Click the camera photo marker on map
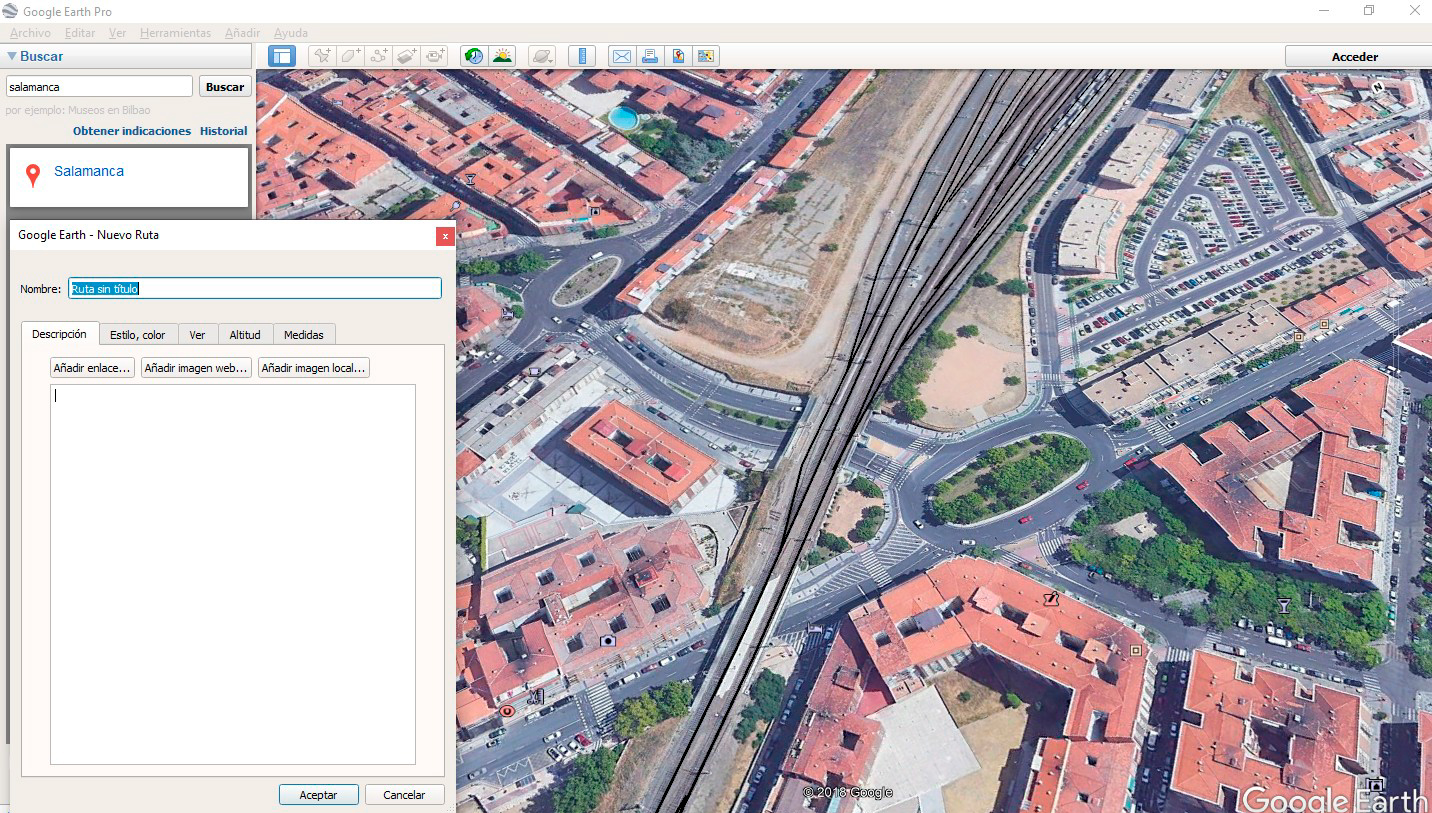 point(607,640)
